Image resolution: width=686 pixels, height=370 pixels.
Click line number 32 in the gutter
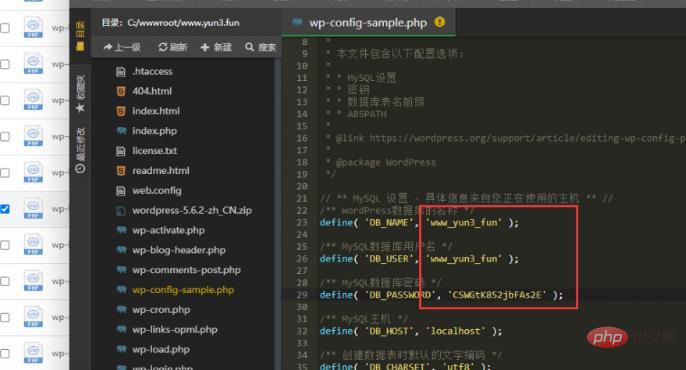click(x=302, y=331)
